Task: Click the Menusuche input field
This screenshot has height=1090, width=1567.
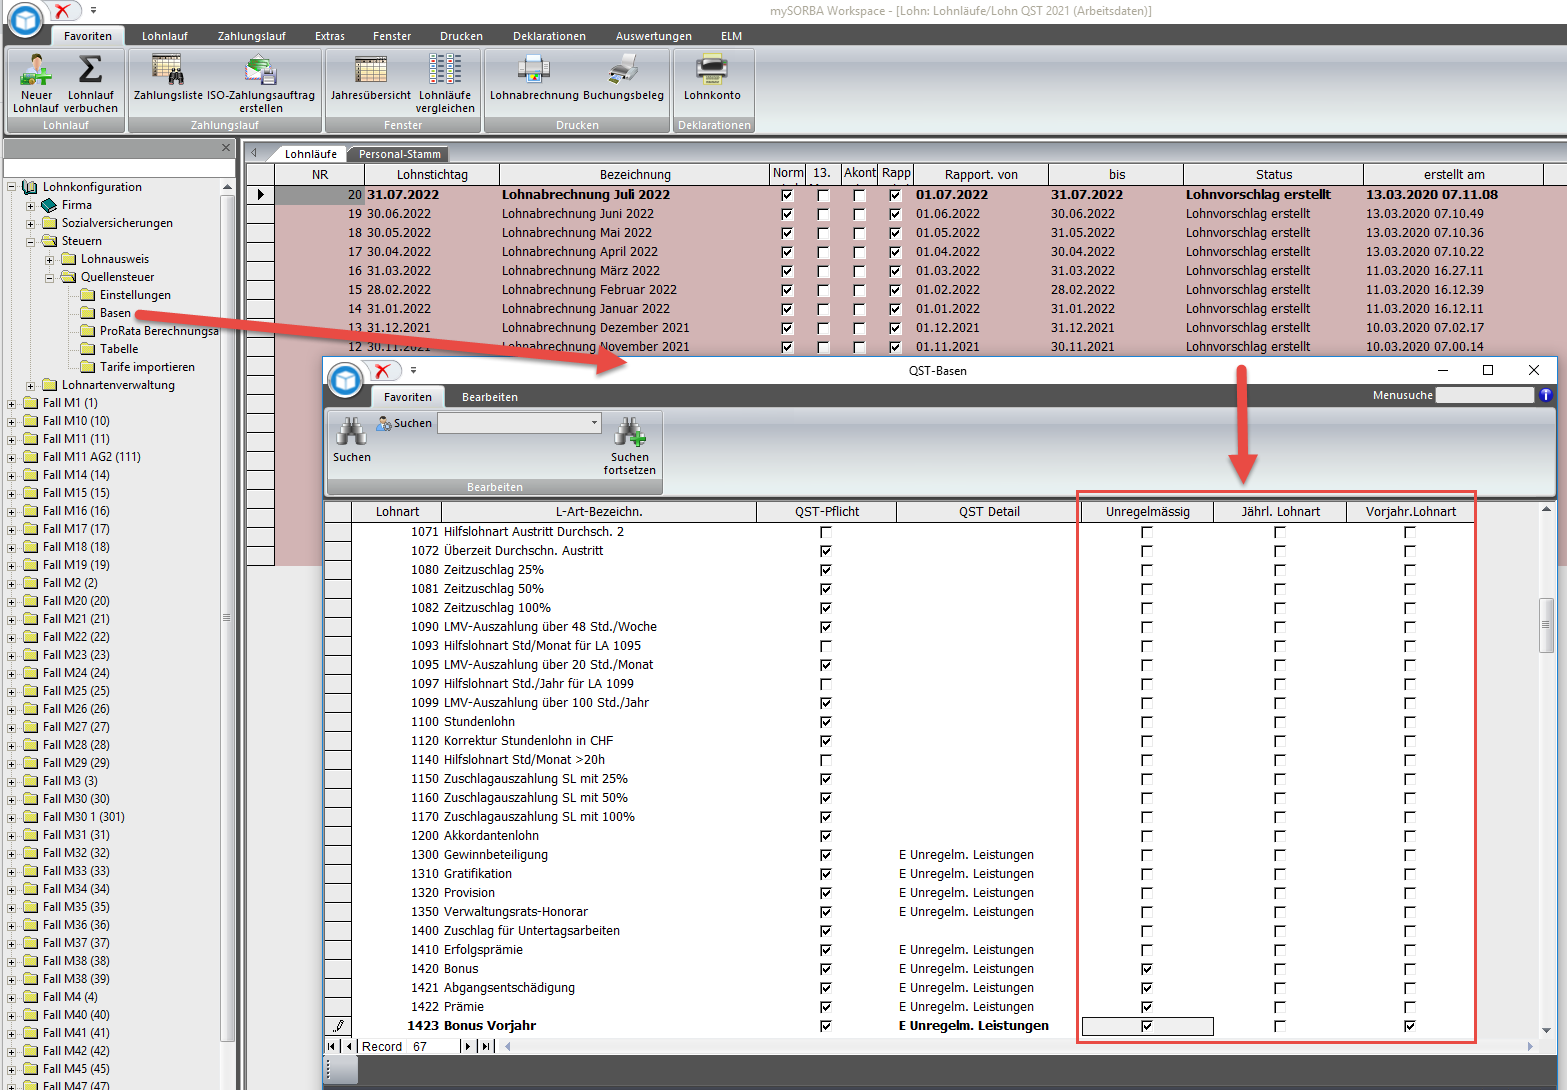Action: [1484, 395]
